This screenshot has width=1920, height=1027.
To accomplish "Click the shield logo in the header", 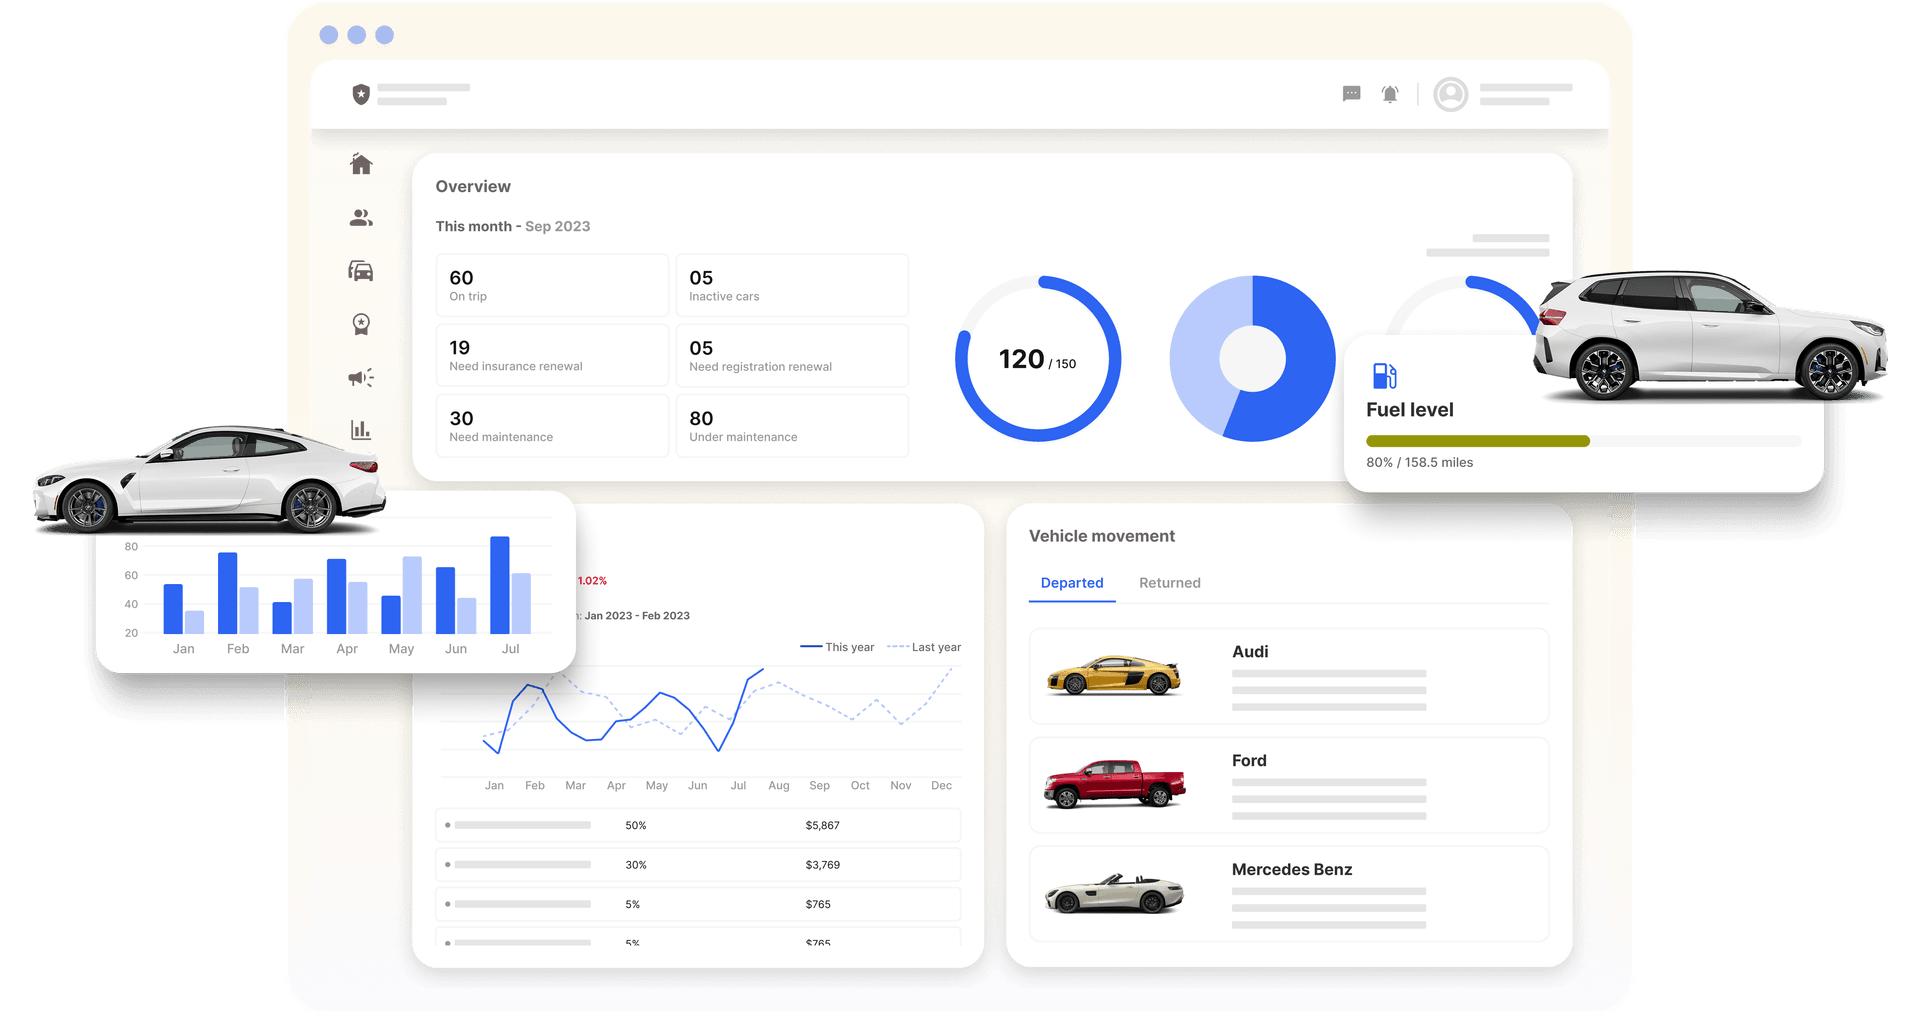I will point(361,94).
